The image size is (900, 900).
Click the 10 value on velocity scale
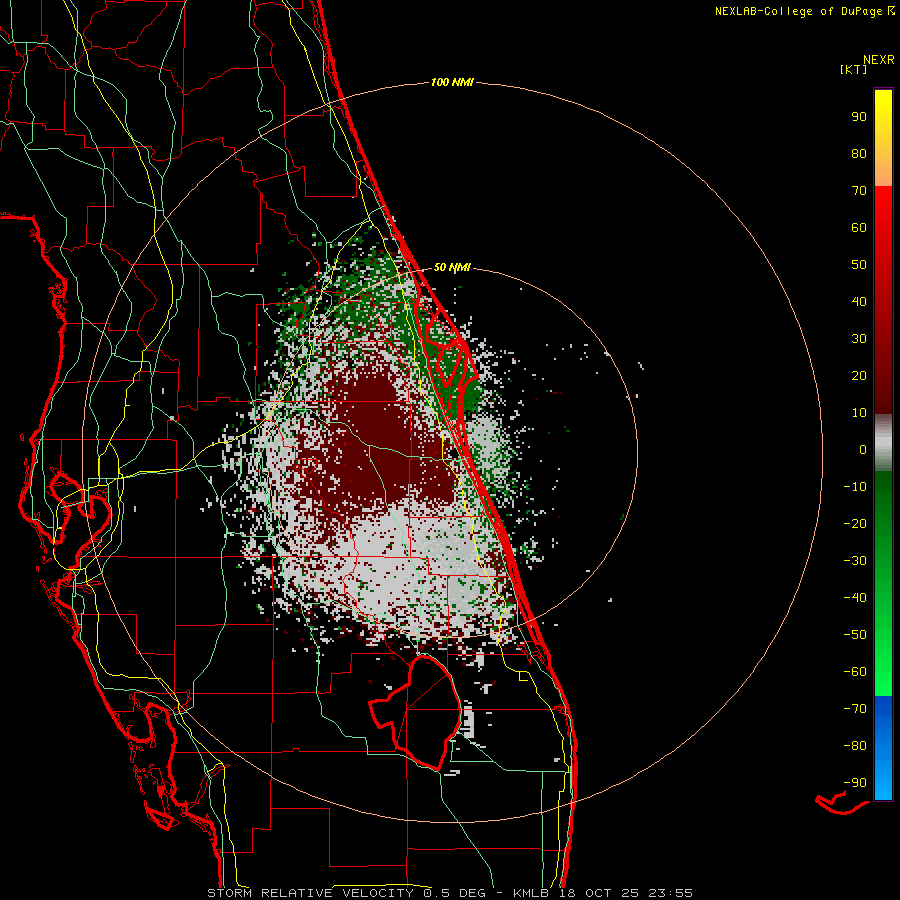point(859,413)
